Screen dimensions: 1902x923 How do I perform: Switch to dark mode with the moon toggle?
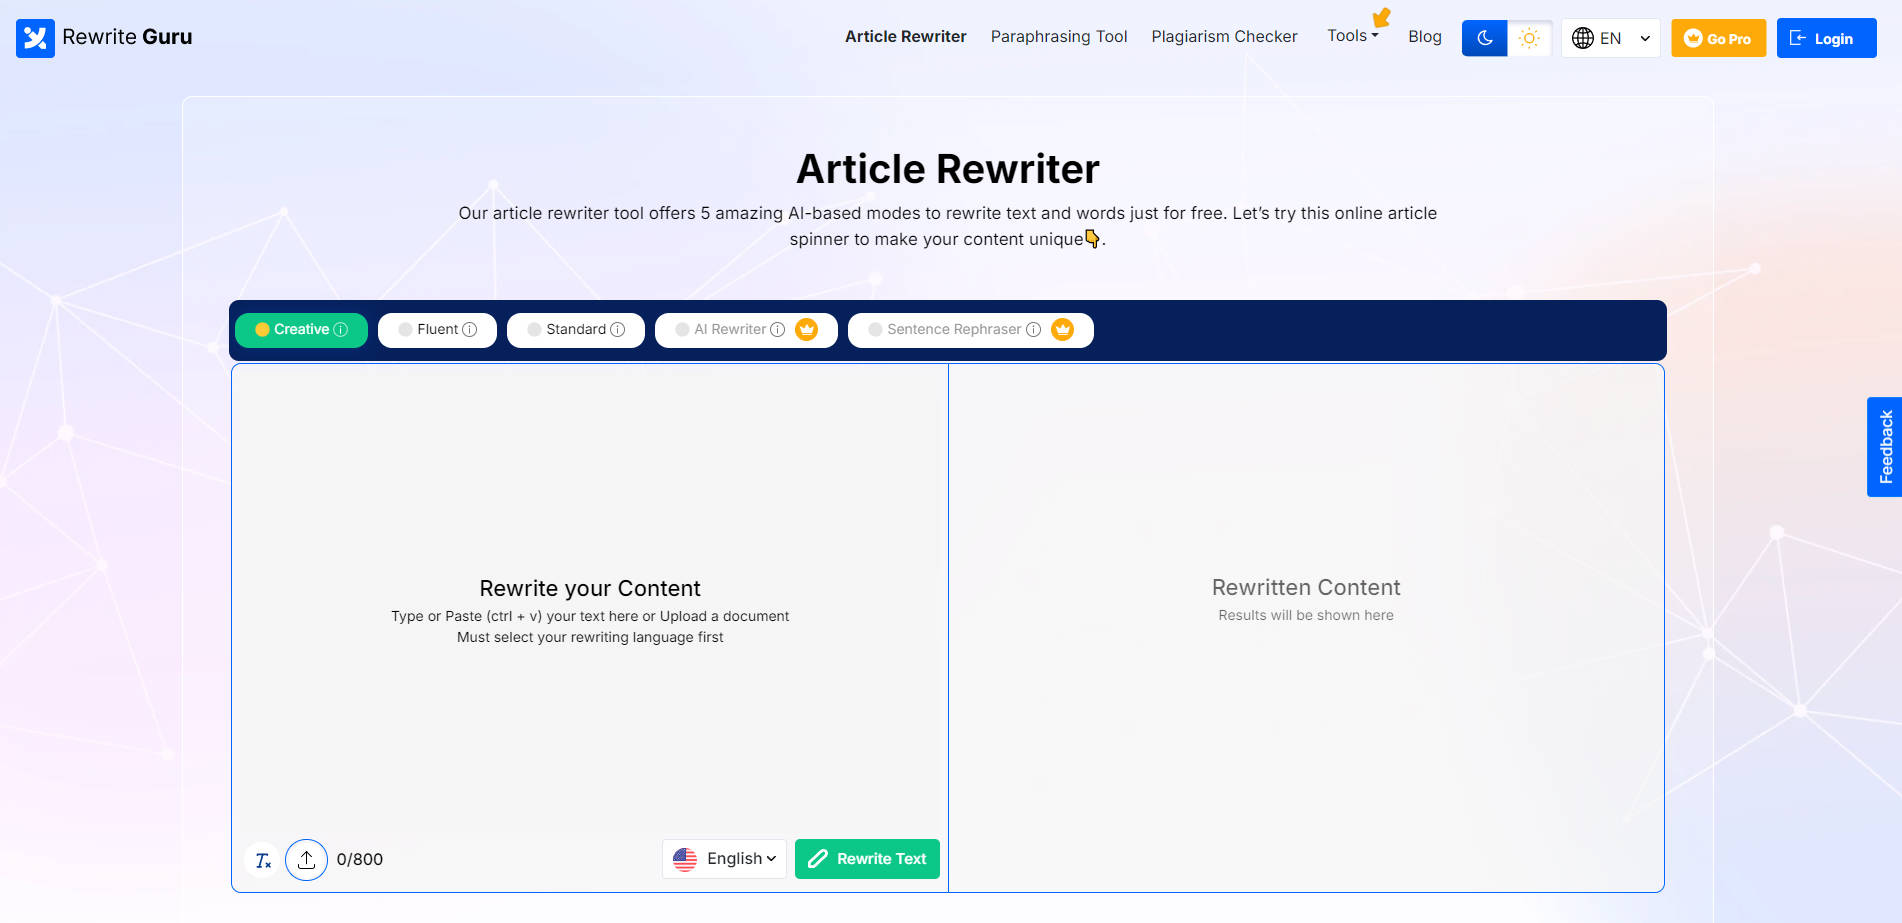coord(1484,38)
